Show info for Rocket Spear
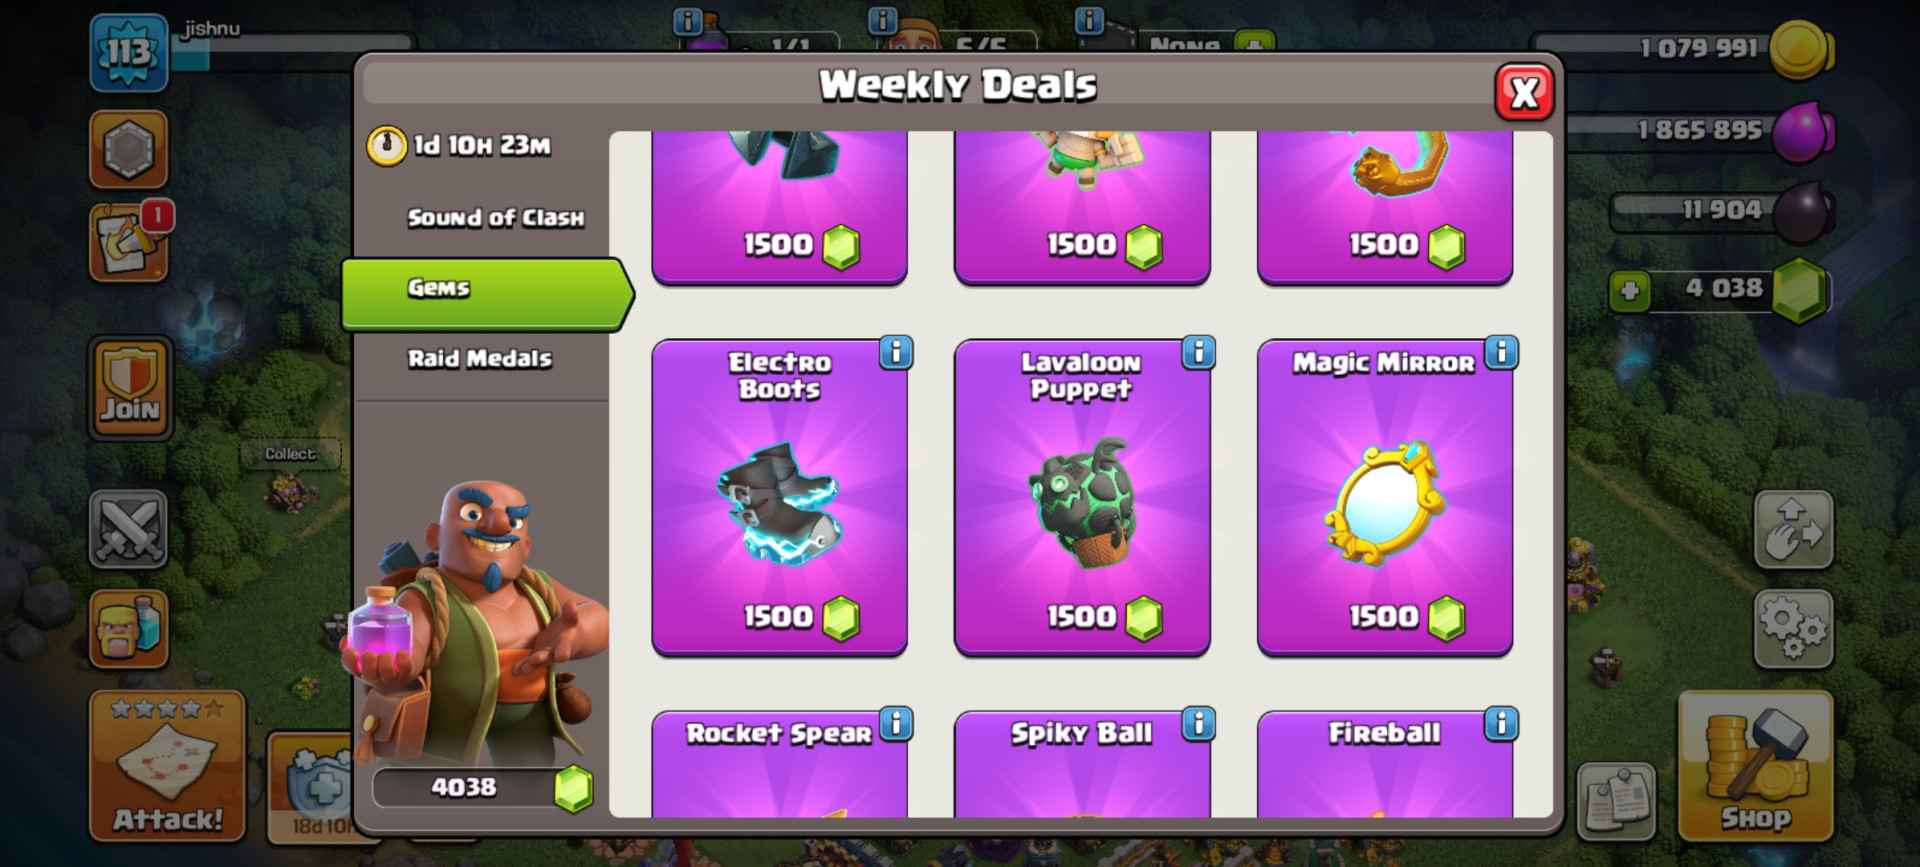 click(x=896, y=724)
